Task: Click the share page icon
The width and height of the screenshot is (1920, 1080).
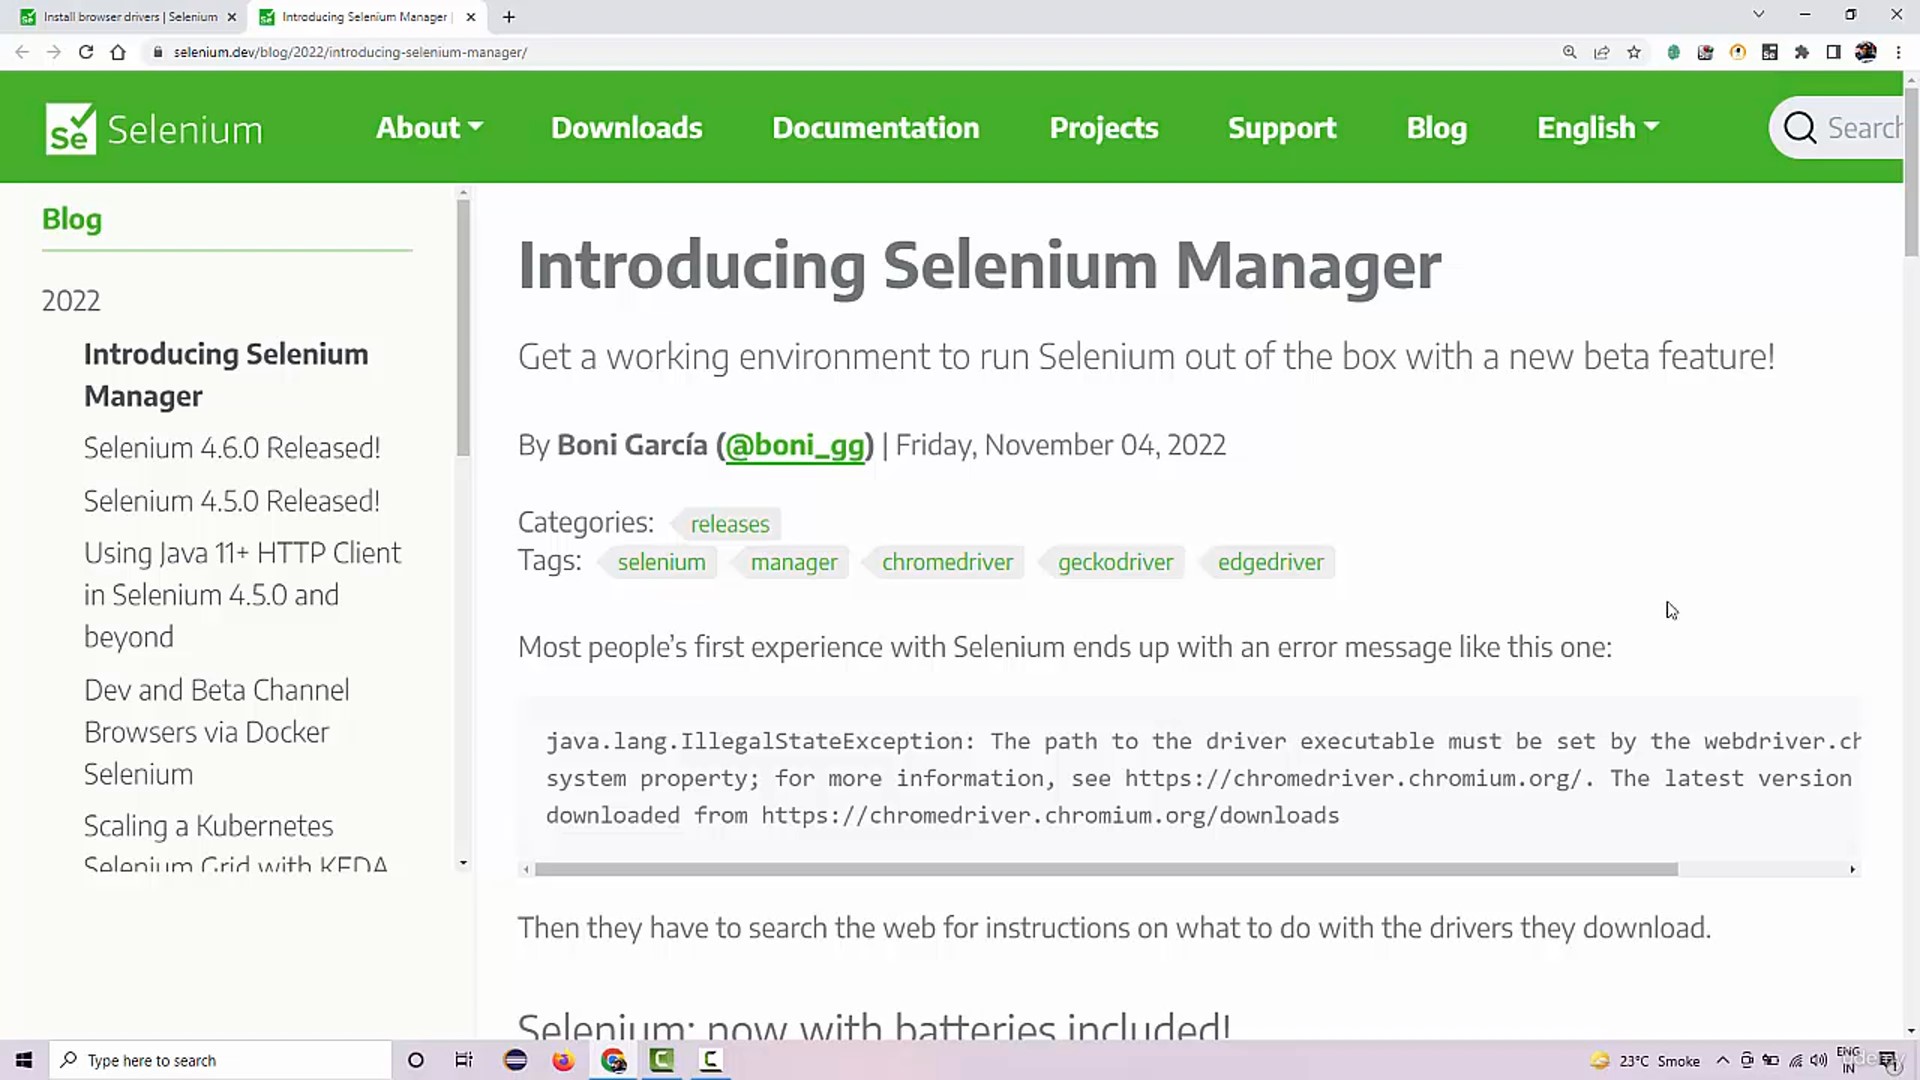Action: pos(1602,52)
